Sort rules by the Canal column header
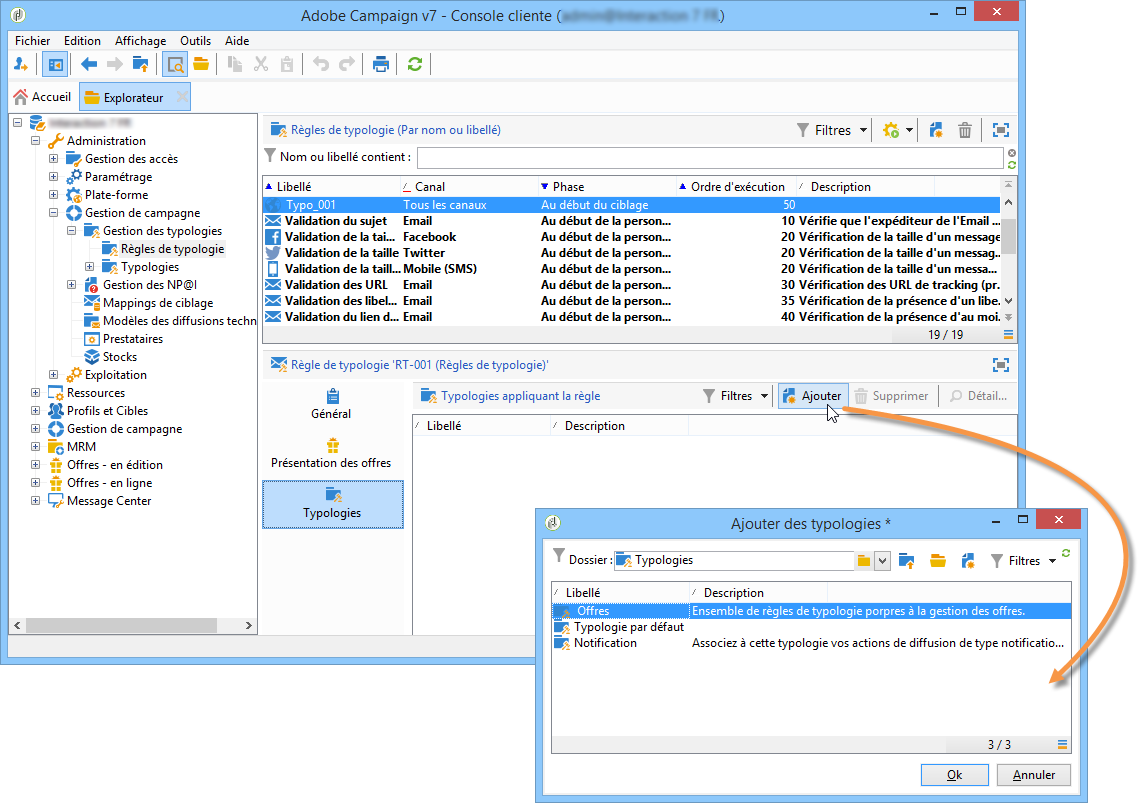Viewport: 1139px width, 803px height. [x=469, y=187]
